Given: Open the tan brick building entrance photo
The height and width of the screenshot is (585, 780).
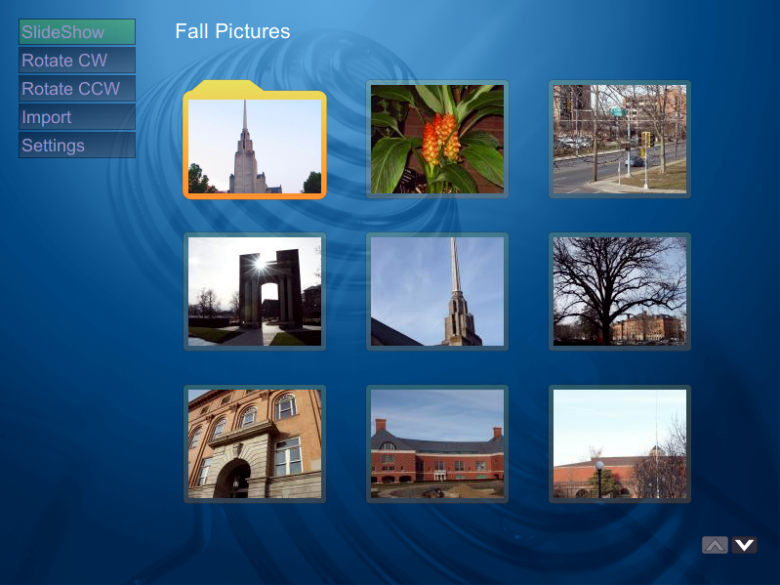Looking at the screenshot, I should click(x=255, y=444).
